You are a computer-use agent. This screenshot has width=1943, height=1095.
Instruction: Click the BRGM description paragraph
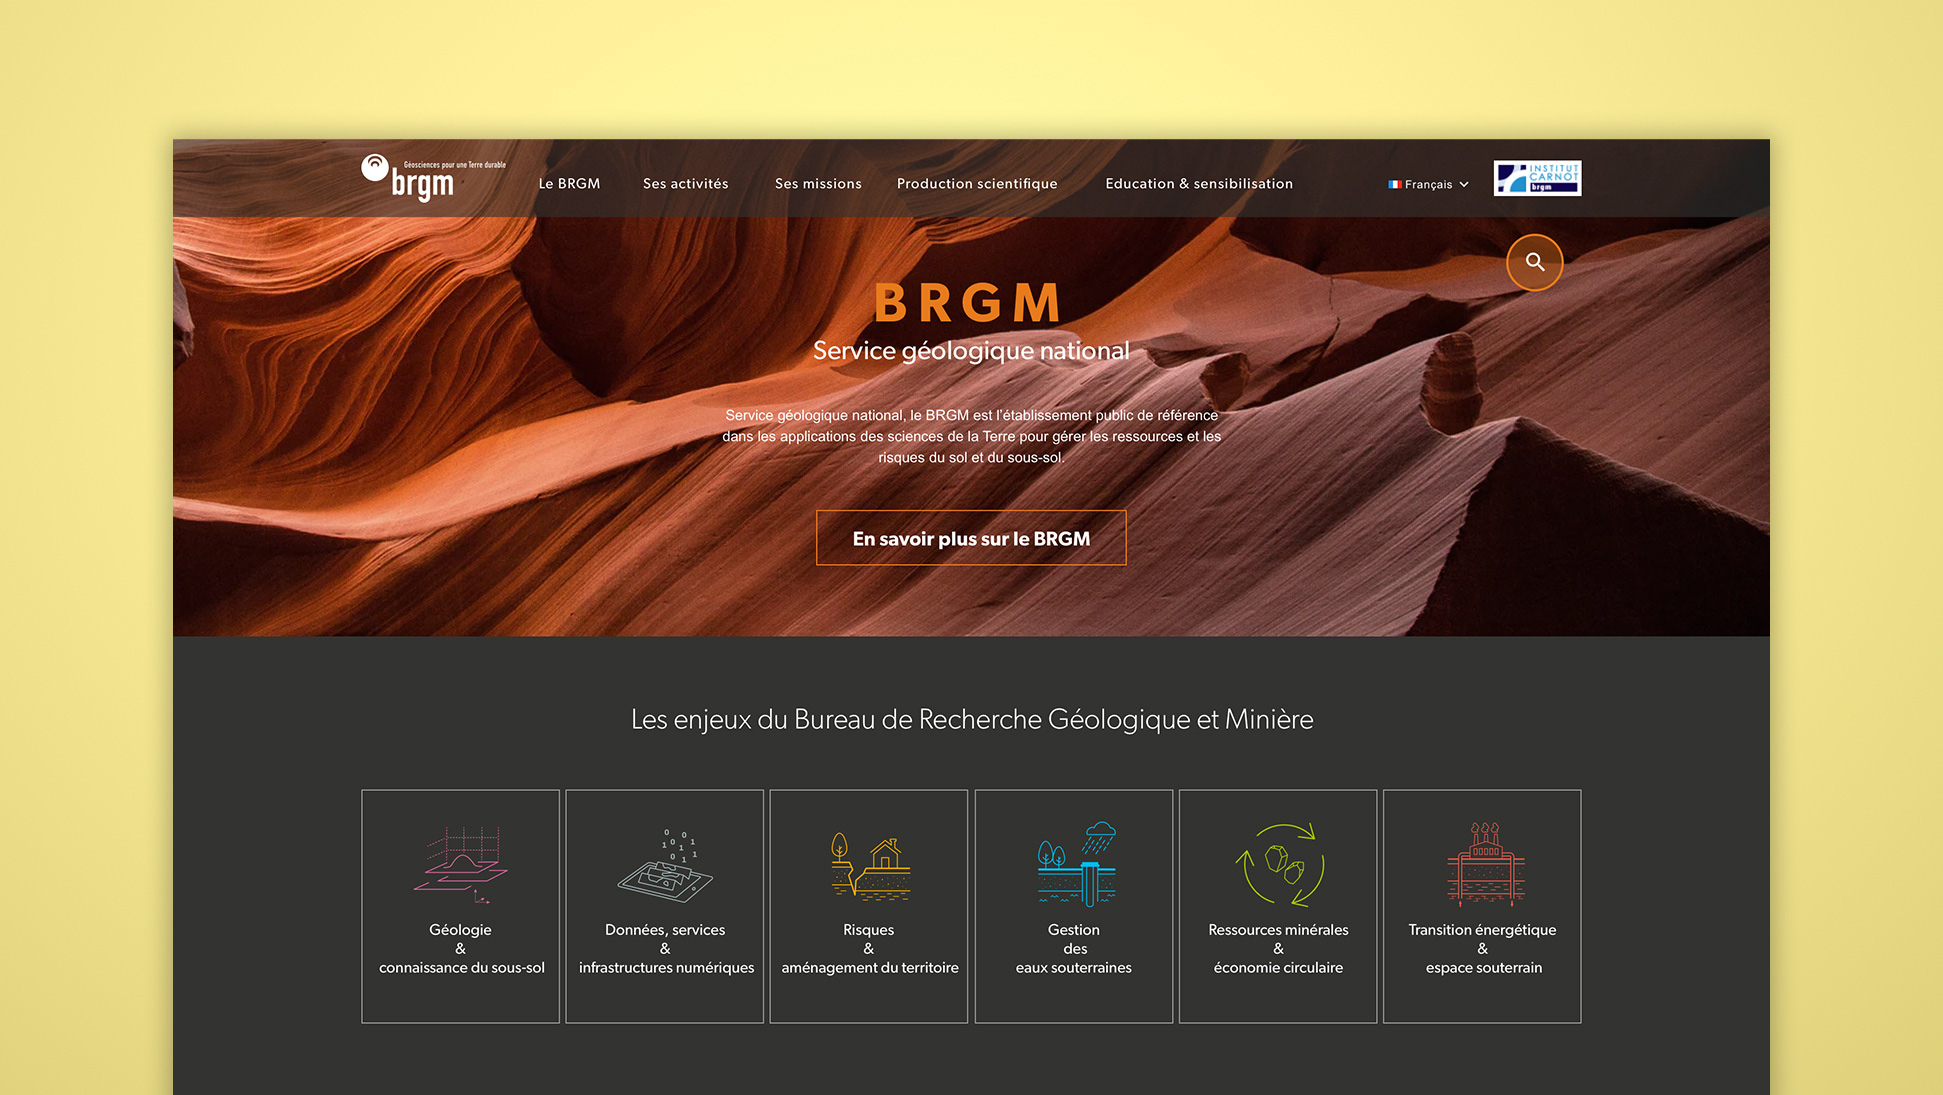point(972,436)
